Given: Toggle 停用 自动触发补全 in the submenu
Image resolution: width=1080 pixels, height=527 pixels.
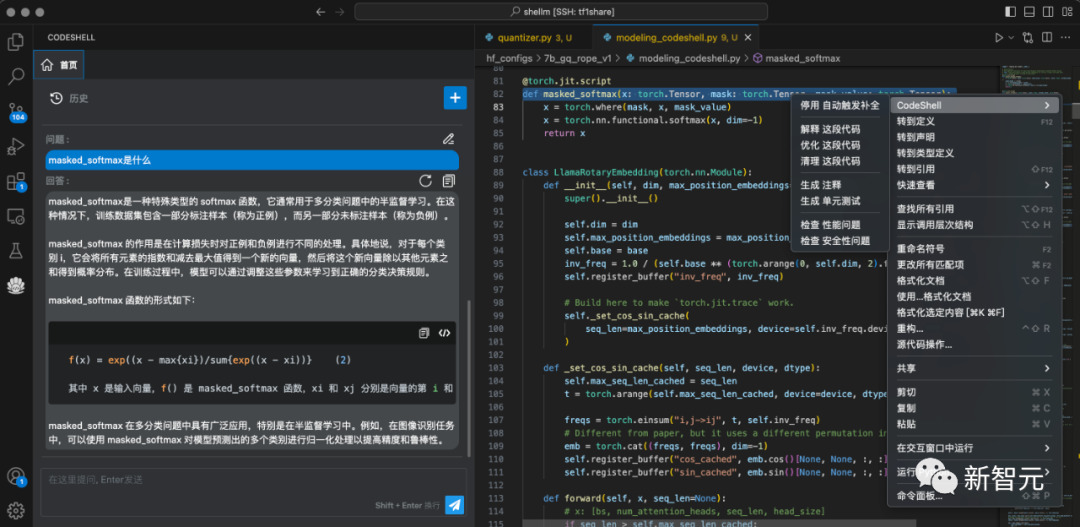Looking at the screenshot, I should pyautogui.click(x=839, y=105).
